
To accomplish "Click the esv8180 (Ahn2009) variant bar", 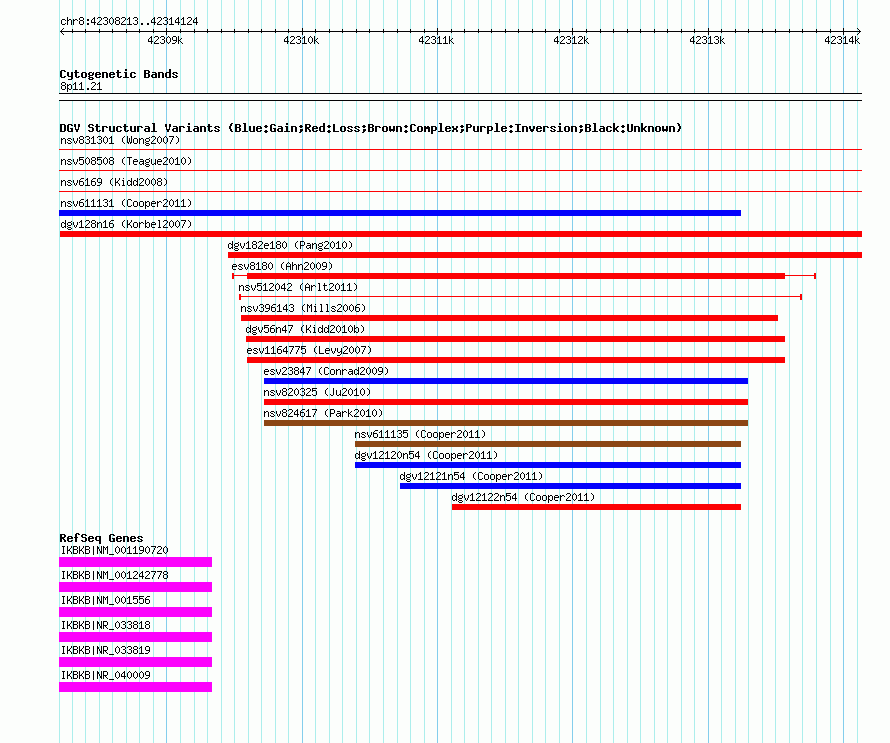I will 524,276.
